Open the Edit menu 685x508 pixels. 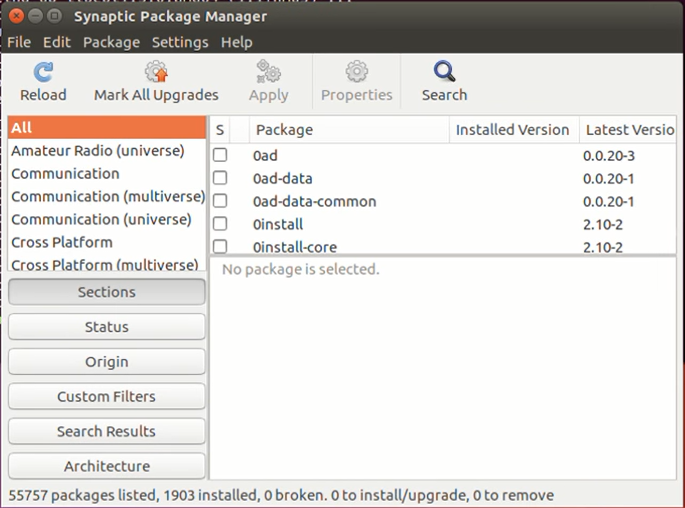coord(57,42)
